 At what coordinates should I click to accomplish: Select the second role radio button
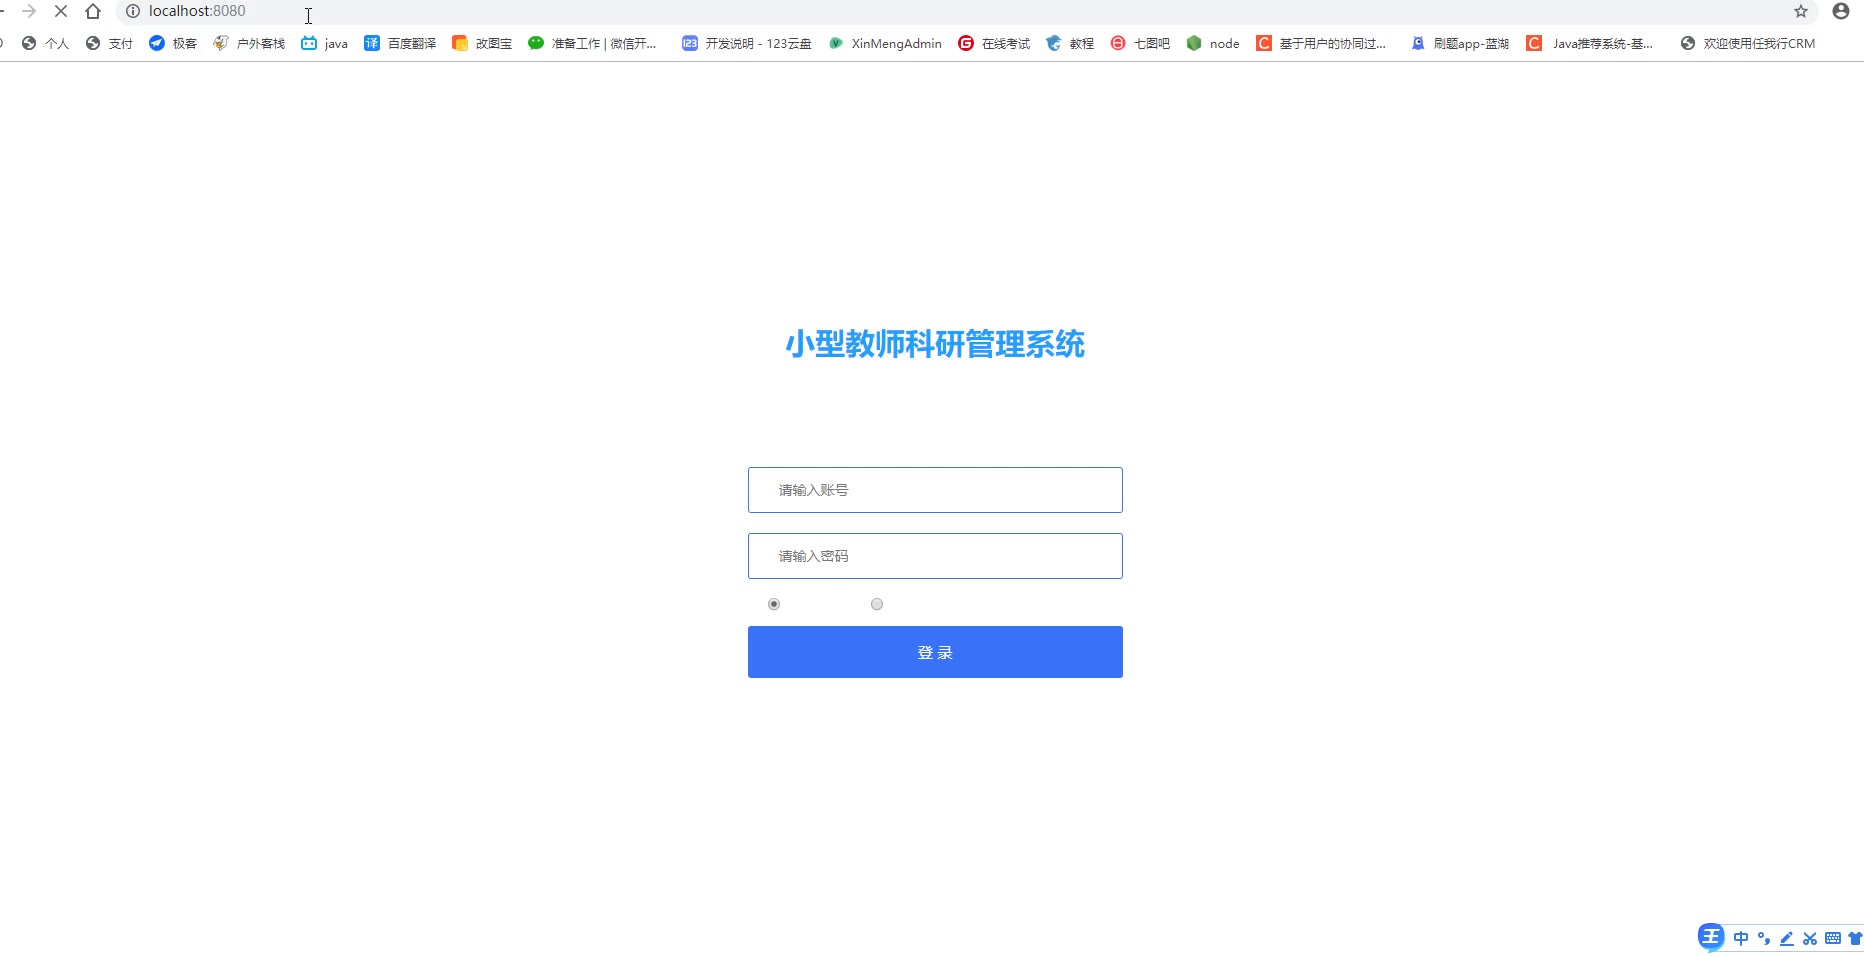877,604
